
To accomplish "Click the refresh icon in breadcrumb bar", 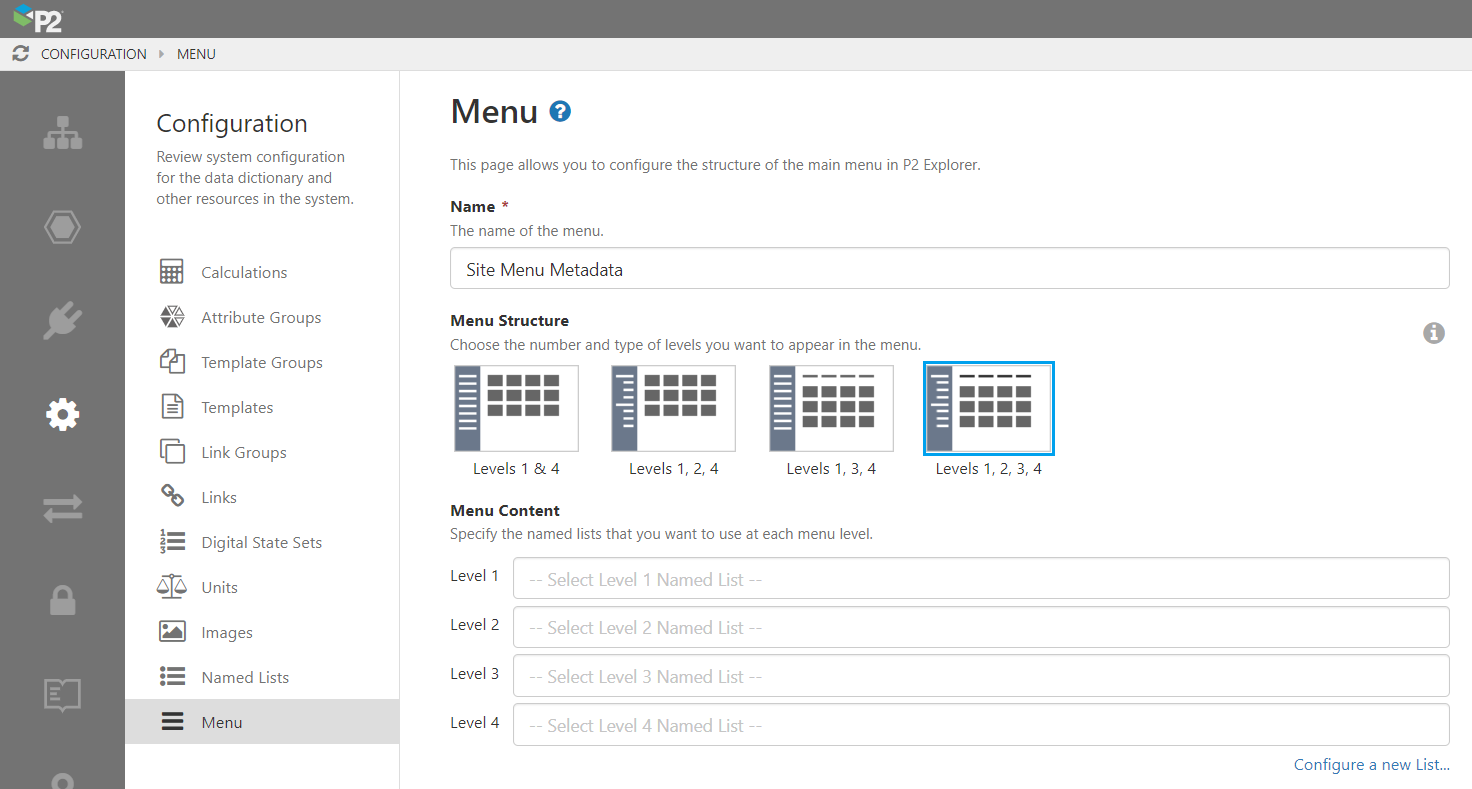I will [x=20, y=54].
